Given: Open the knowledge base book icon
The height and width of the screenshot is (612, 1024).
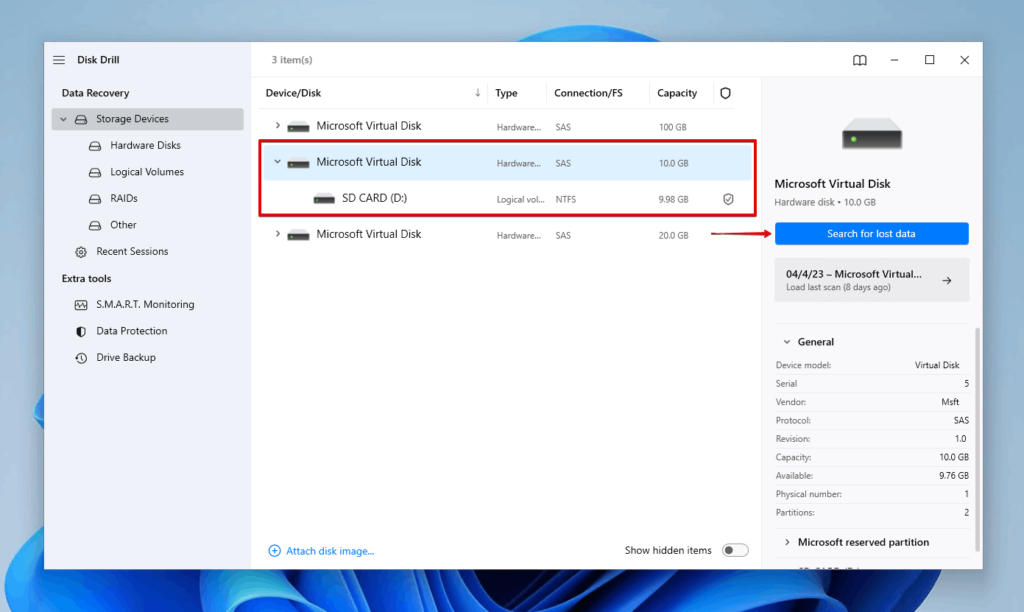Looking at the screenshot, I should (859, 59).
